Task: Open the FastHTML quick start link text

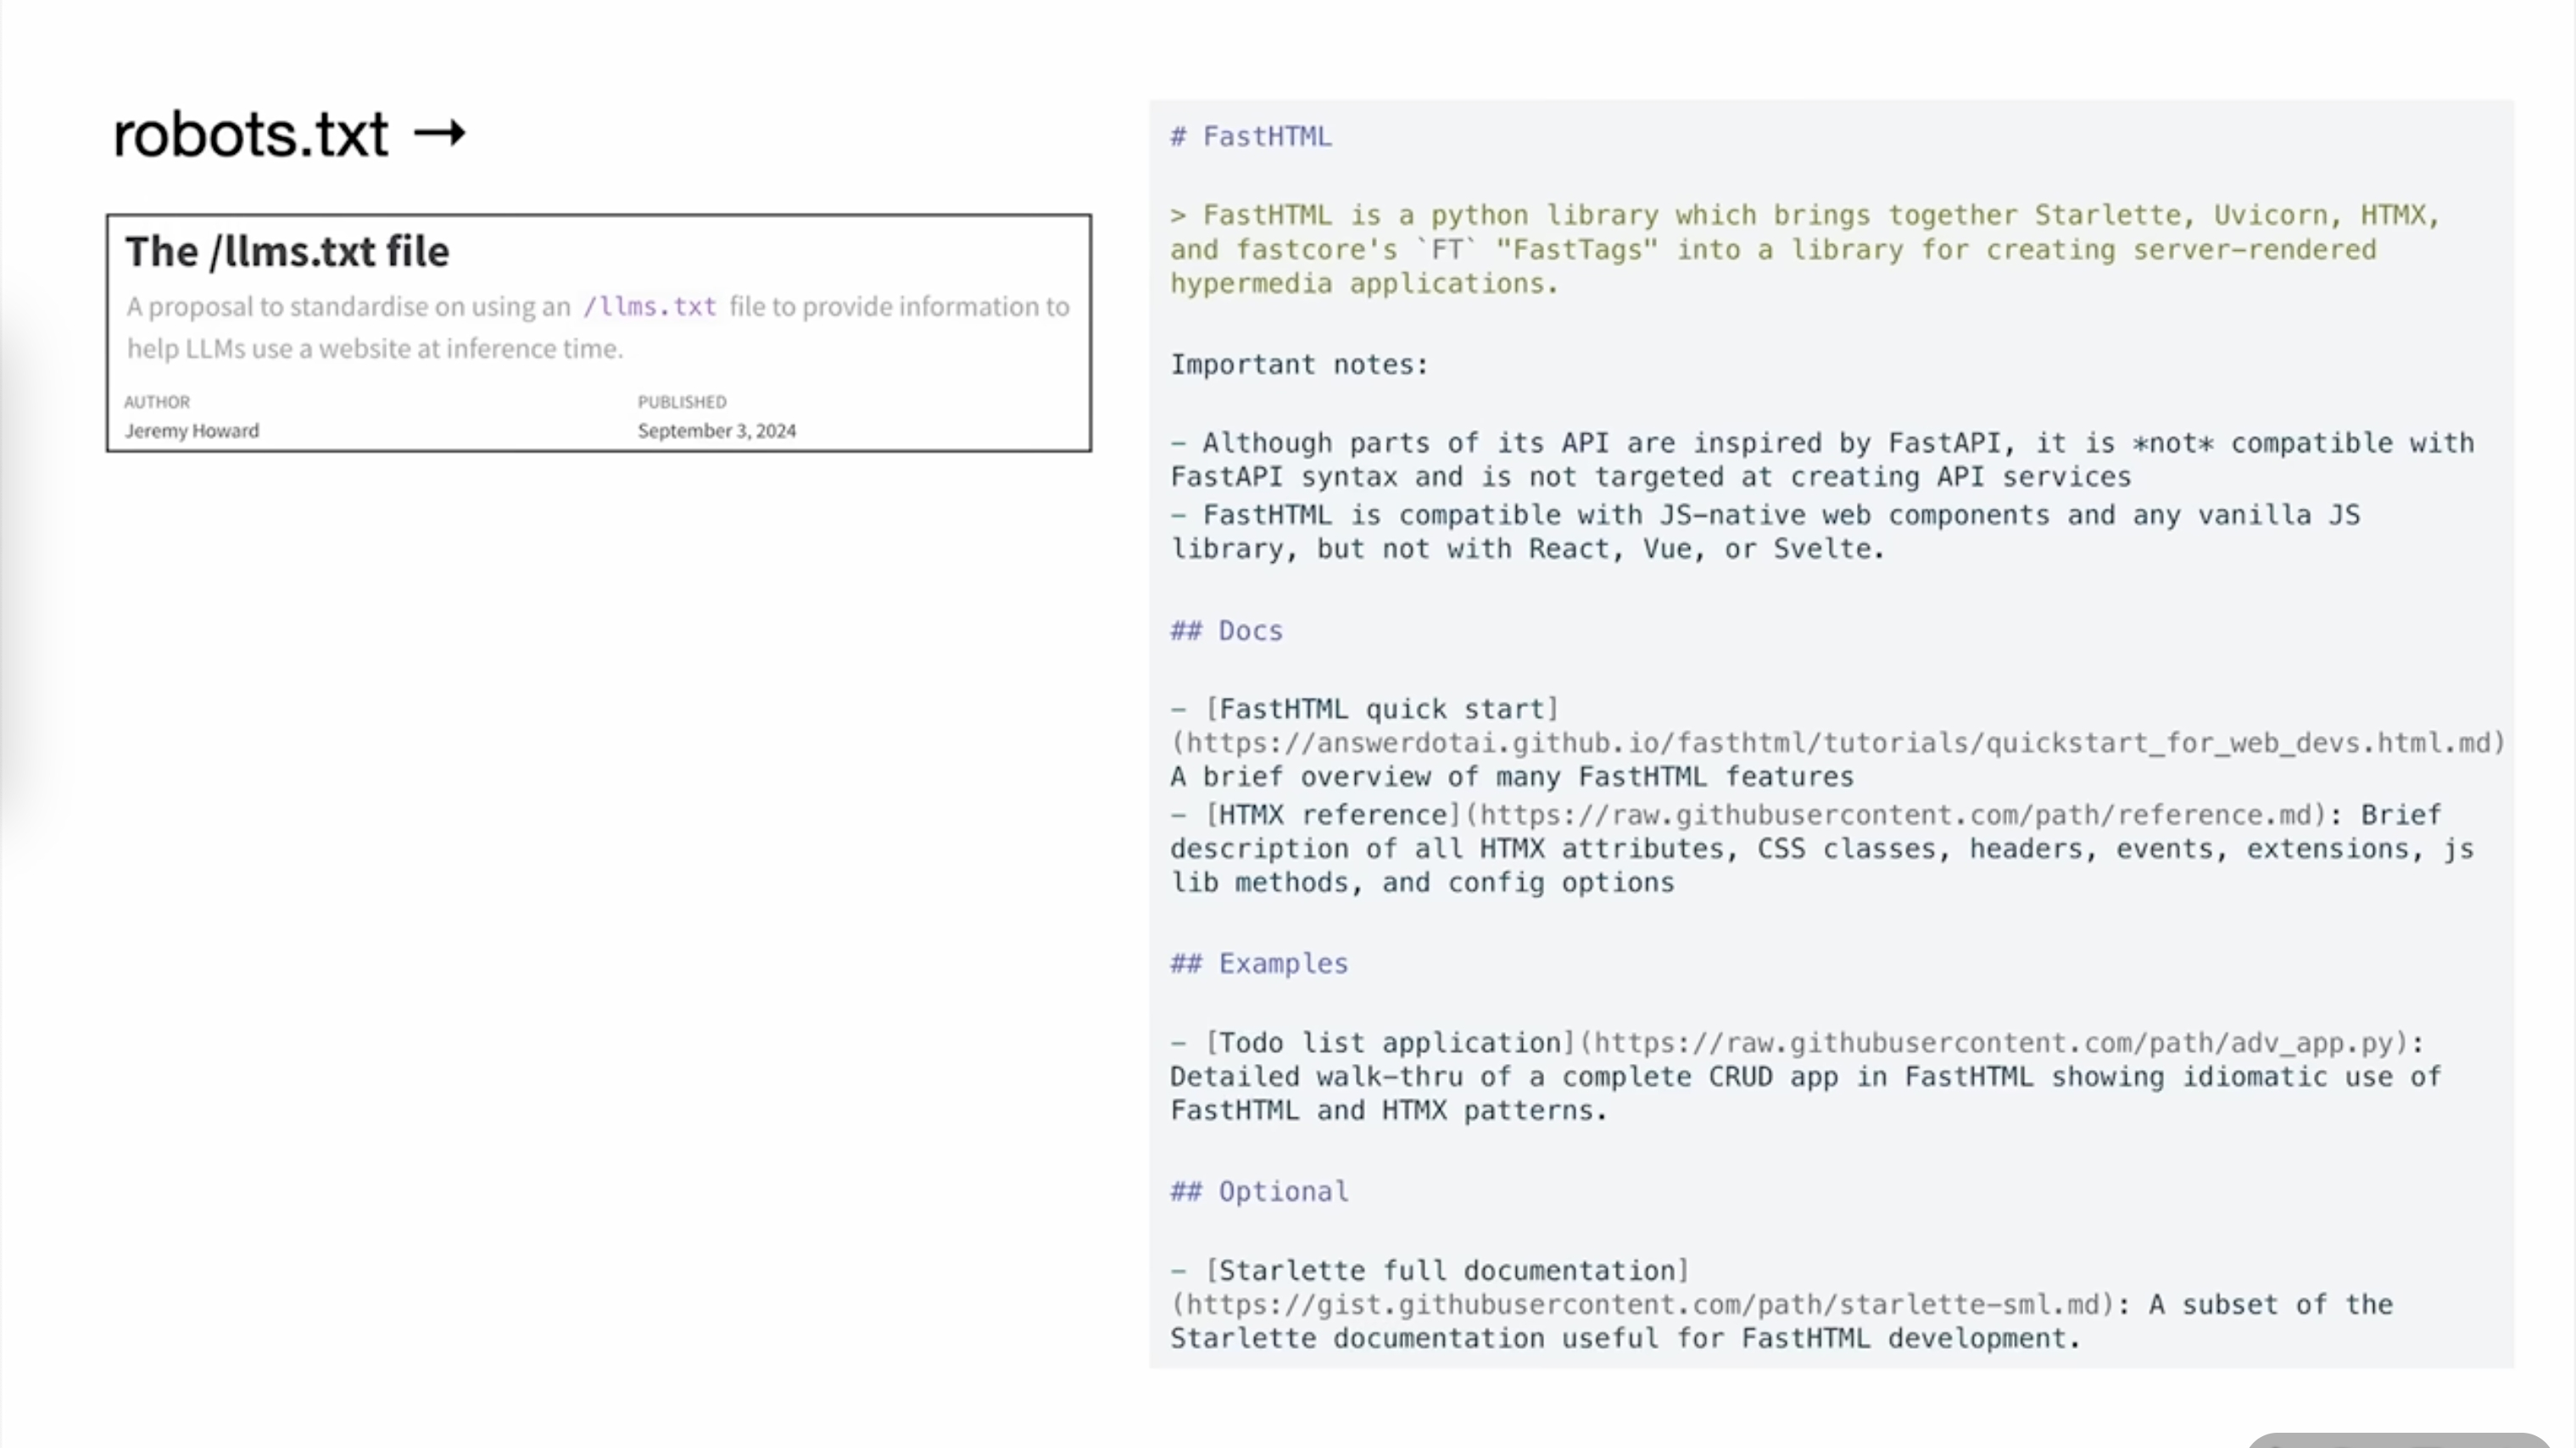Action: pyautogui.click(x=1382, y=709)
